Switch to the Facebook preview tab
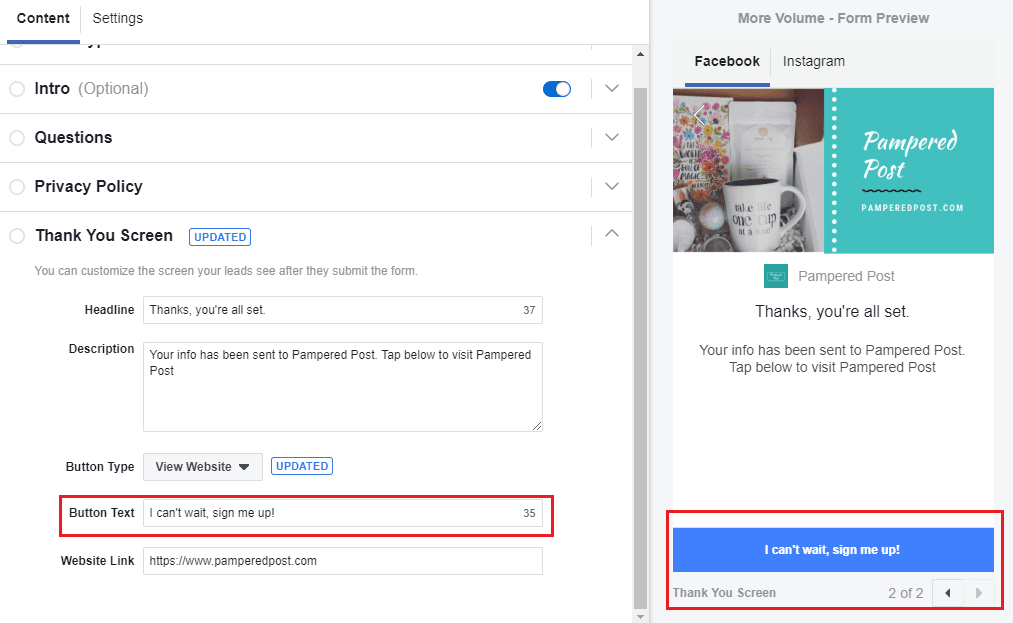1013x623 pixels. coord(725,61)
